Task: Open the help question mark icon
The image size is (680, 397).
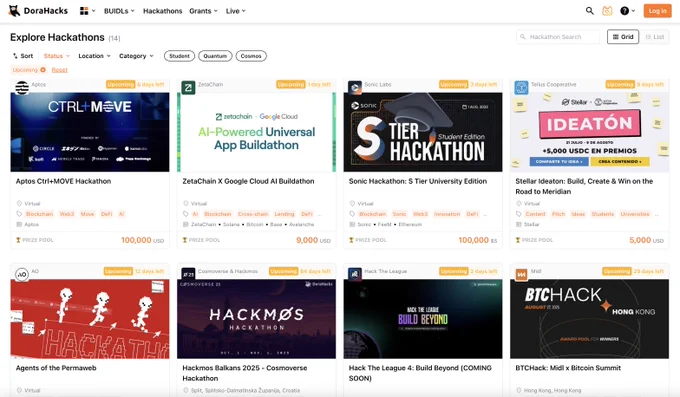Action: point(624,11)
